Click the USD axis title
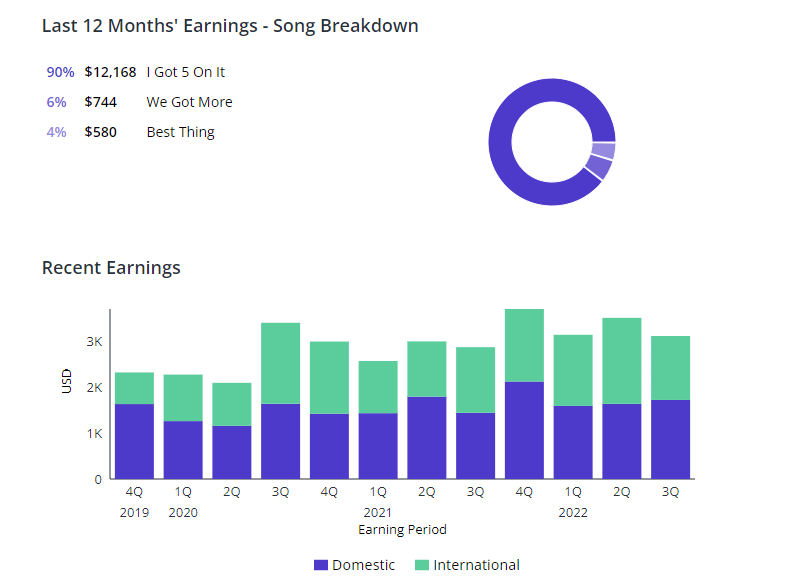Image resolution: width=812 pixels, height=576 pixels. [66, 381]
